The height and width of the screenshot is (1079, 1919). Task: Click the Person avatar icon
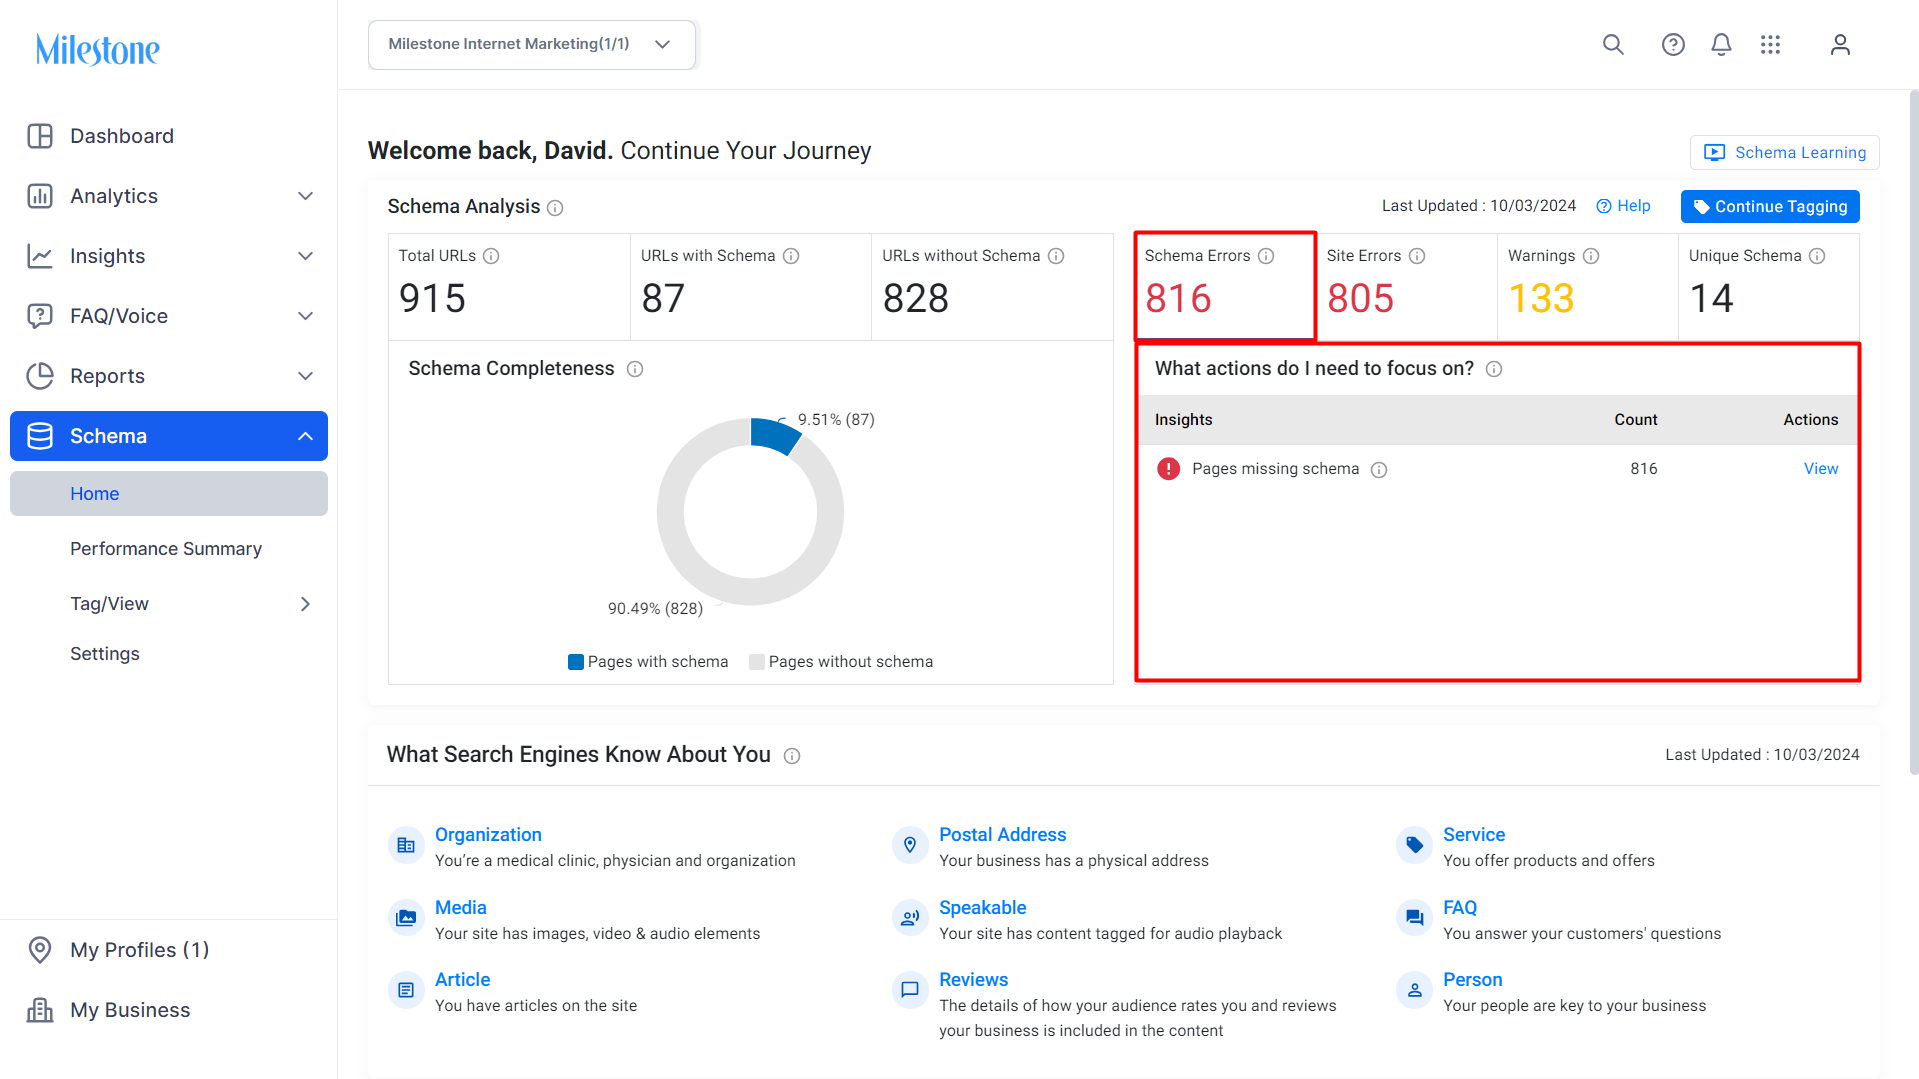(x=1414, y=990)
